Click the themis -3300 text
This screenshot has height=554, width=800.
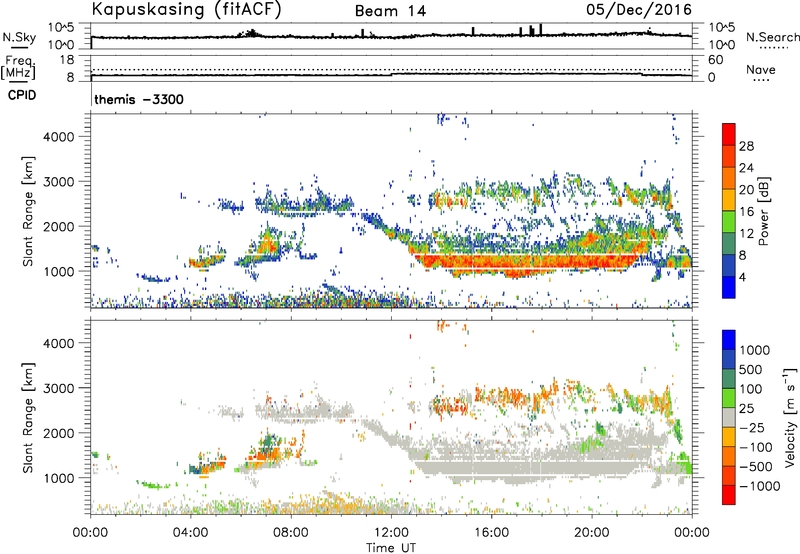click(x=139, y=99)
